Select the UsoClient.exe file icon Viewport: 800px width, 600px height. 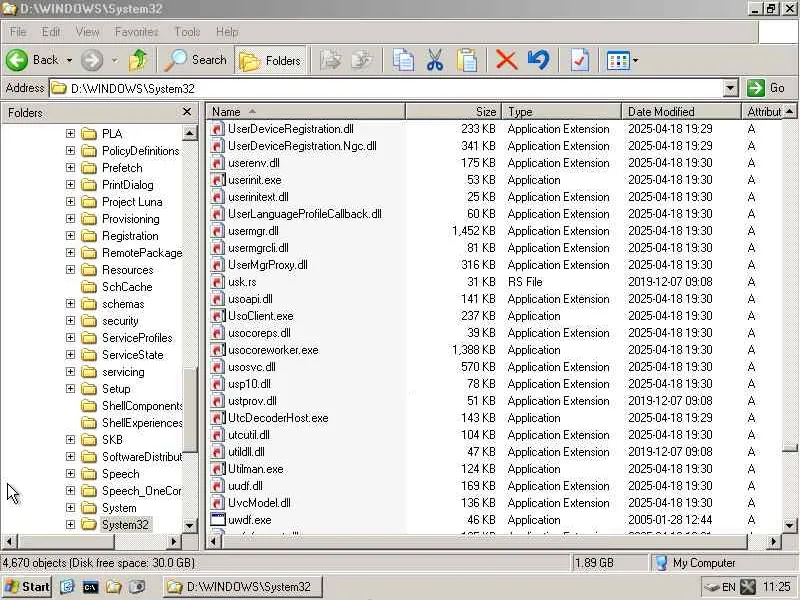[218, 316]
